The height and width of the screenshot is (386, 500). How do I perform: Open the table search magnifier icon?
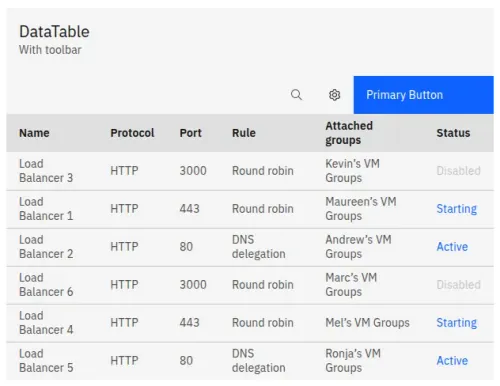296,95
